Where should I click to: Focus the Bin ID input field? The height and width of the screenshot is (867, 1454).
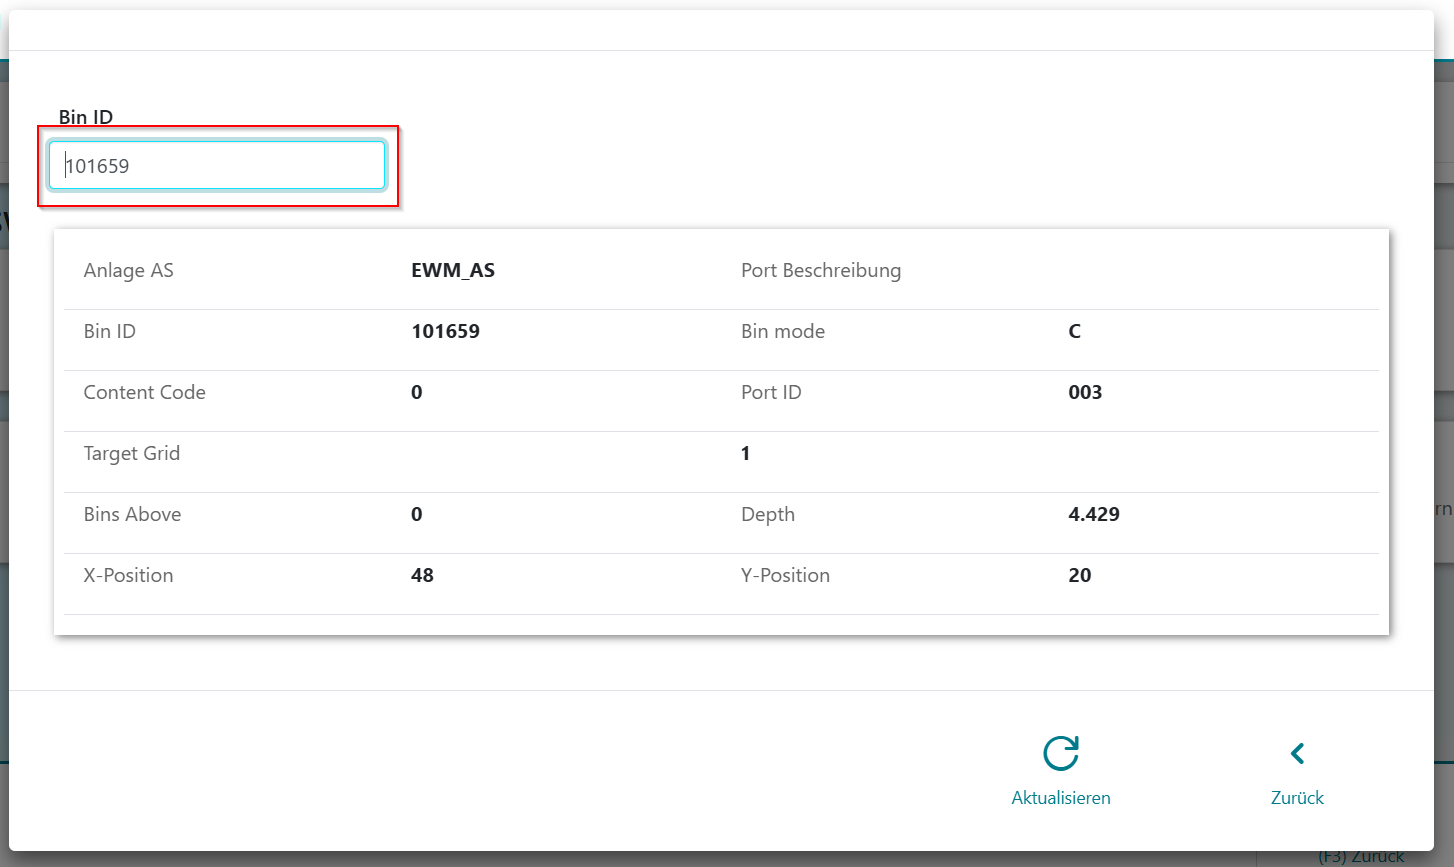click(x=217, y=166)
